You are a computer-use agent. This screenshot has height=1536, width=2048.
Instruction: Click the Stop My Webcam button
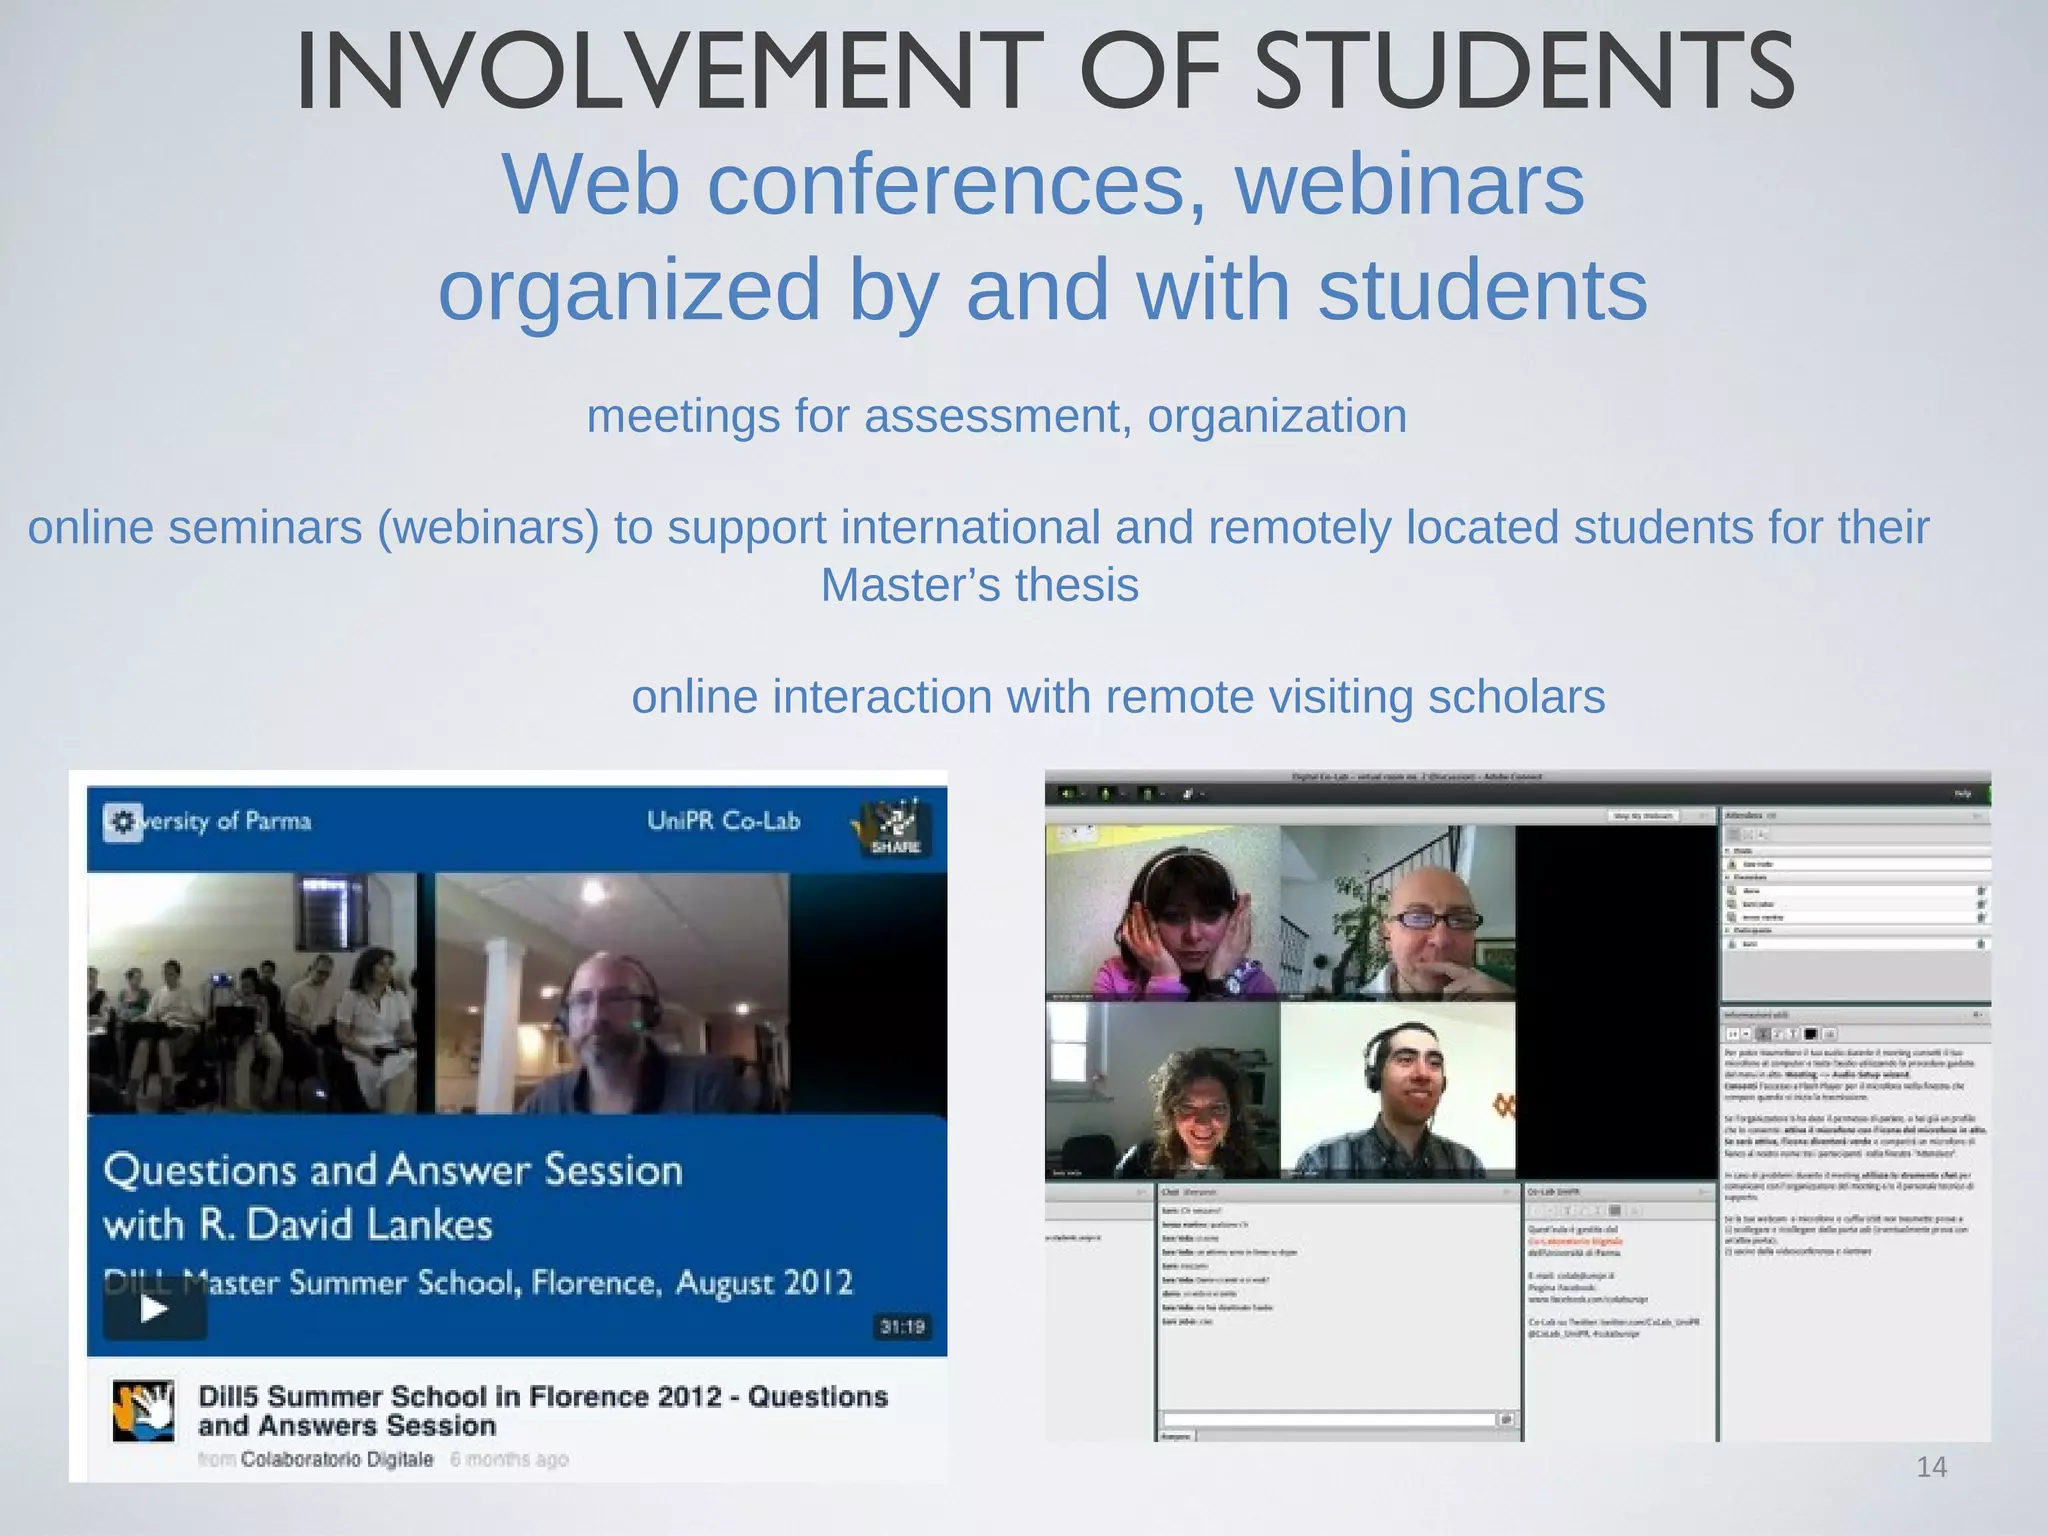pyautogui.click(x=1644, y=816)
